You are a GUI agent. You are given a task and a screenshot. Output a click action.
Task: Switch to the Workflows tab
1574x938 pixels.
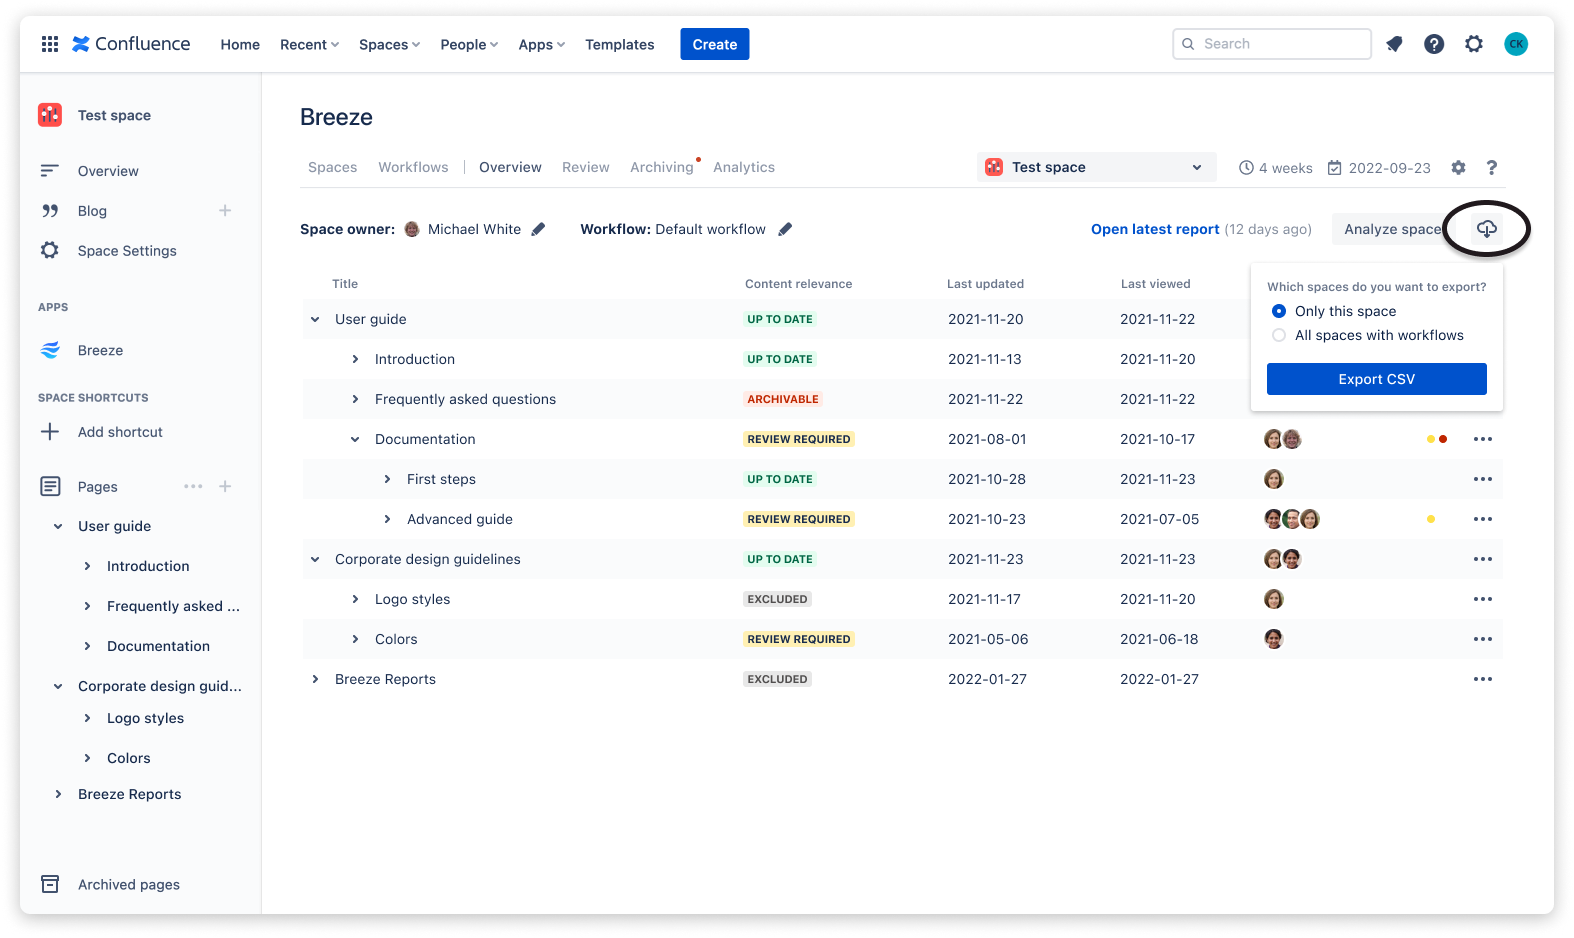413,167
